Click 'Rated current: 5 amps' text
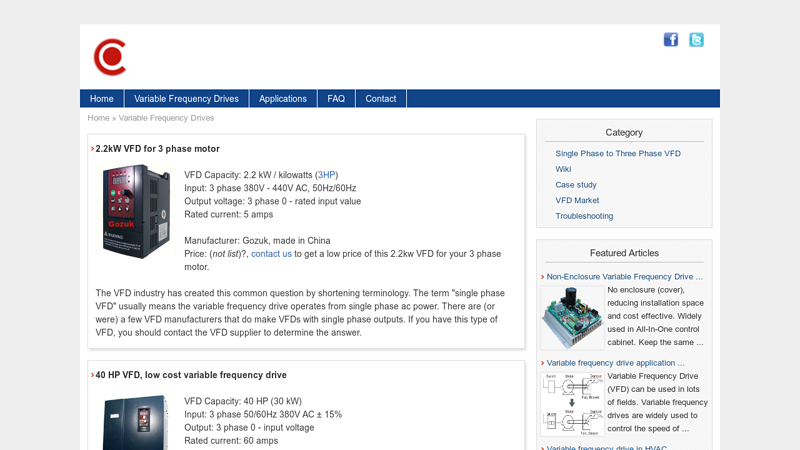This screenshot has width=800, height=450. (229, 214)
